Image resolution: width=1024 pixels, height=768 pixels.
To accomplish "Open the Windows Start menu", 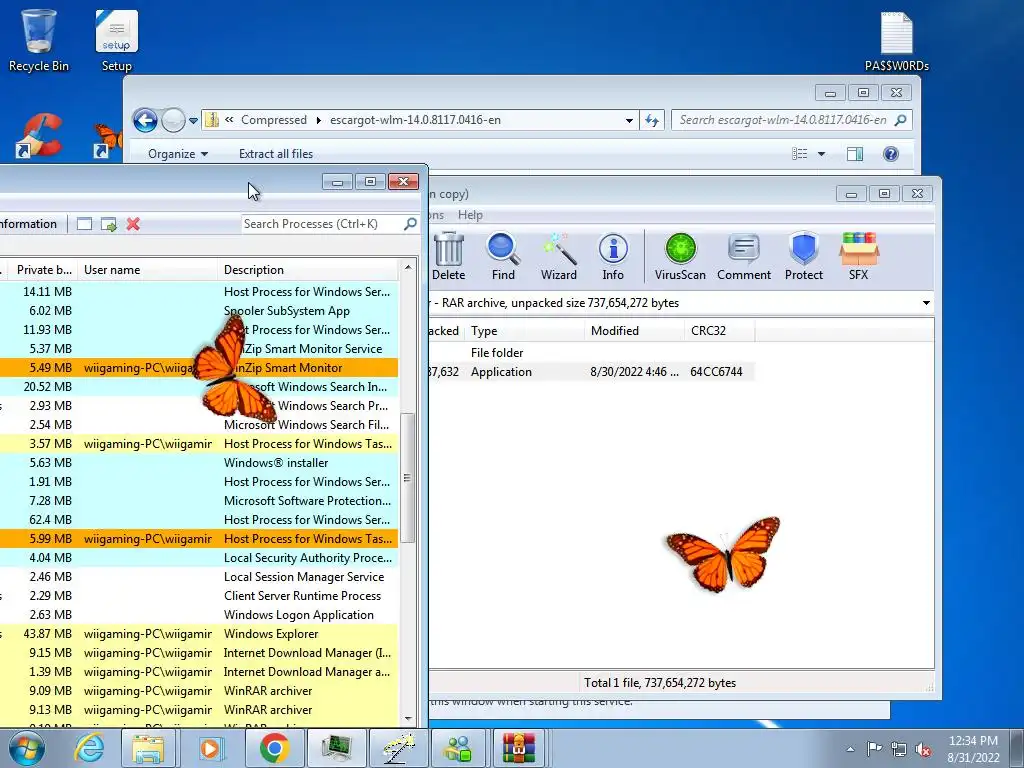I will pyautogui.click(x=27, y=748).
